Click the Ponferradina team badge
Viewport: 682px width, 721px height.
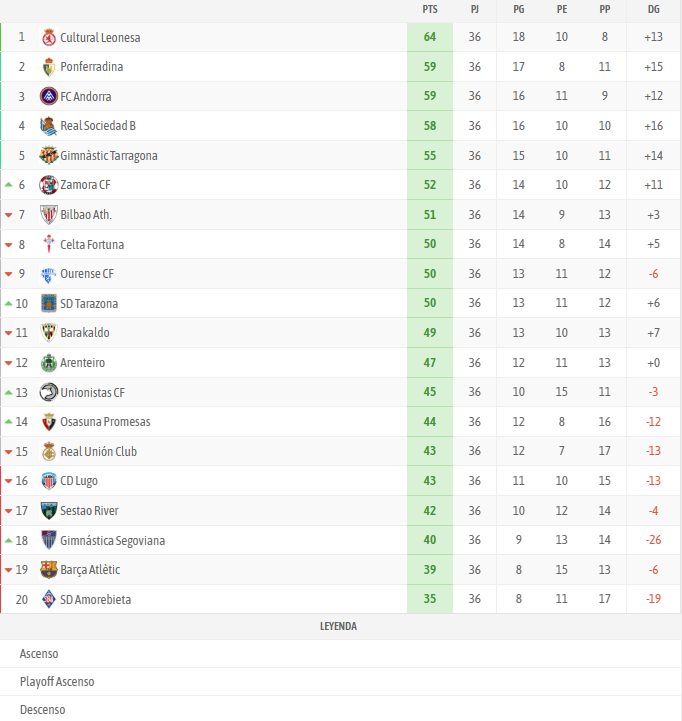click(49, 67)
